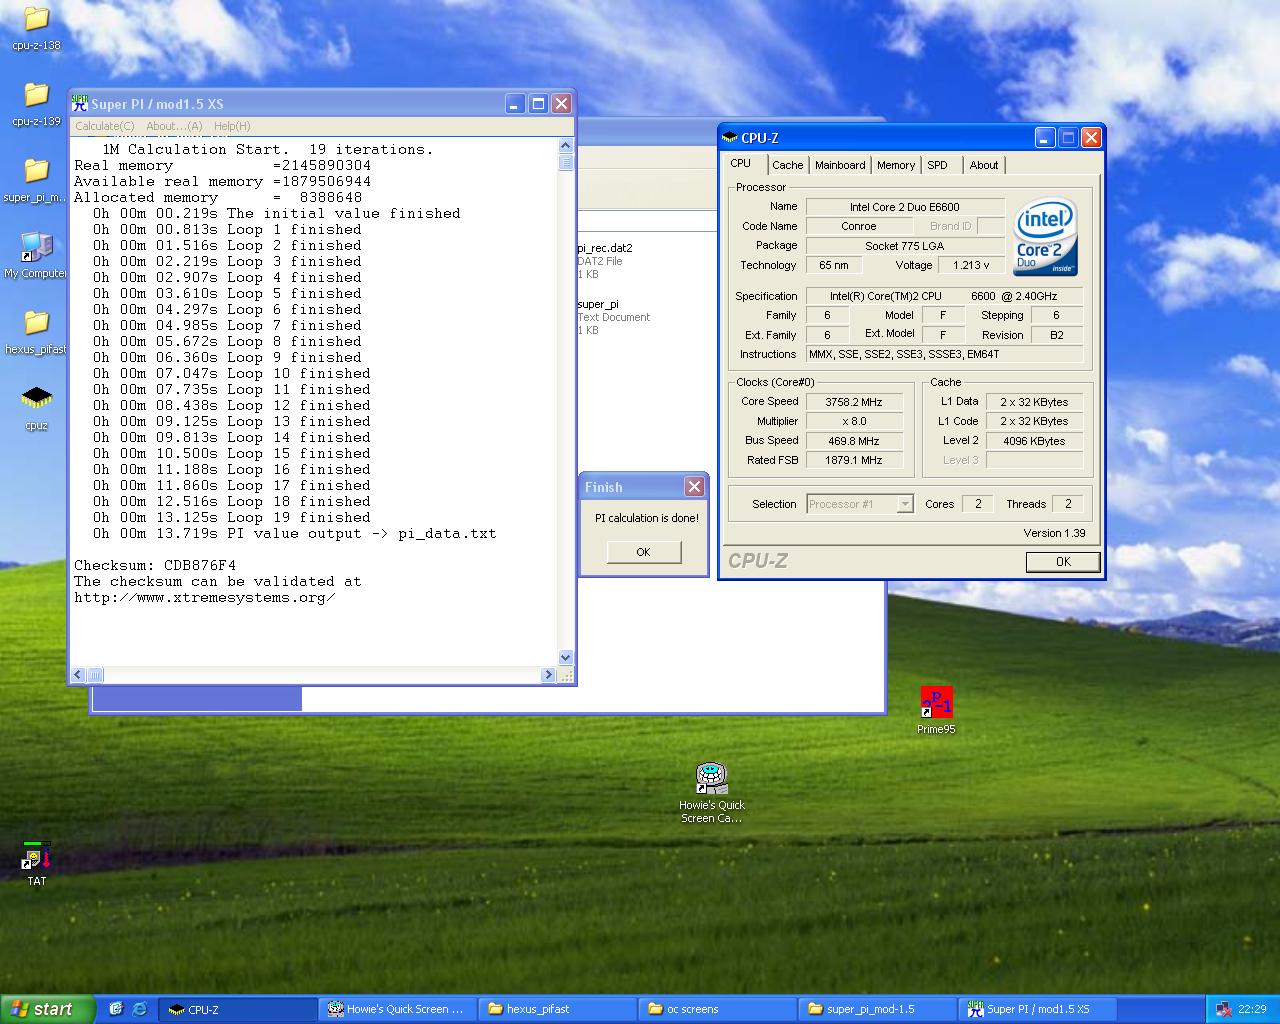Launch the TAT desktop shortcut
This screenshot has width=1280, height=1024.
point(36,862)
